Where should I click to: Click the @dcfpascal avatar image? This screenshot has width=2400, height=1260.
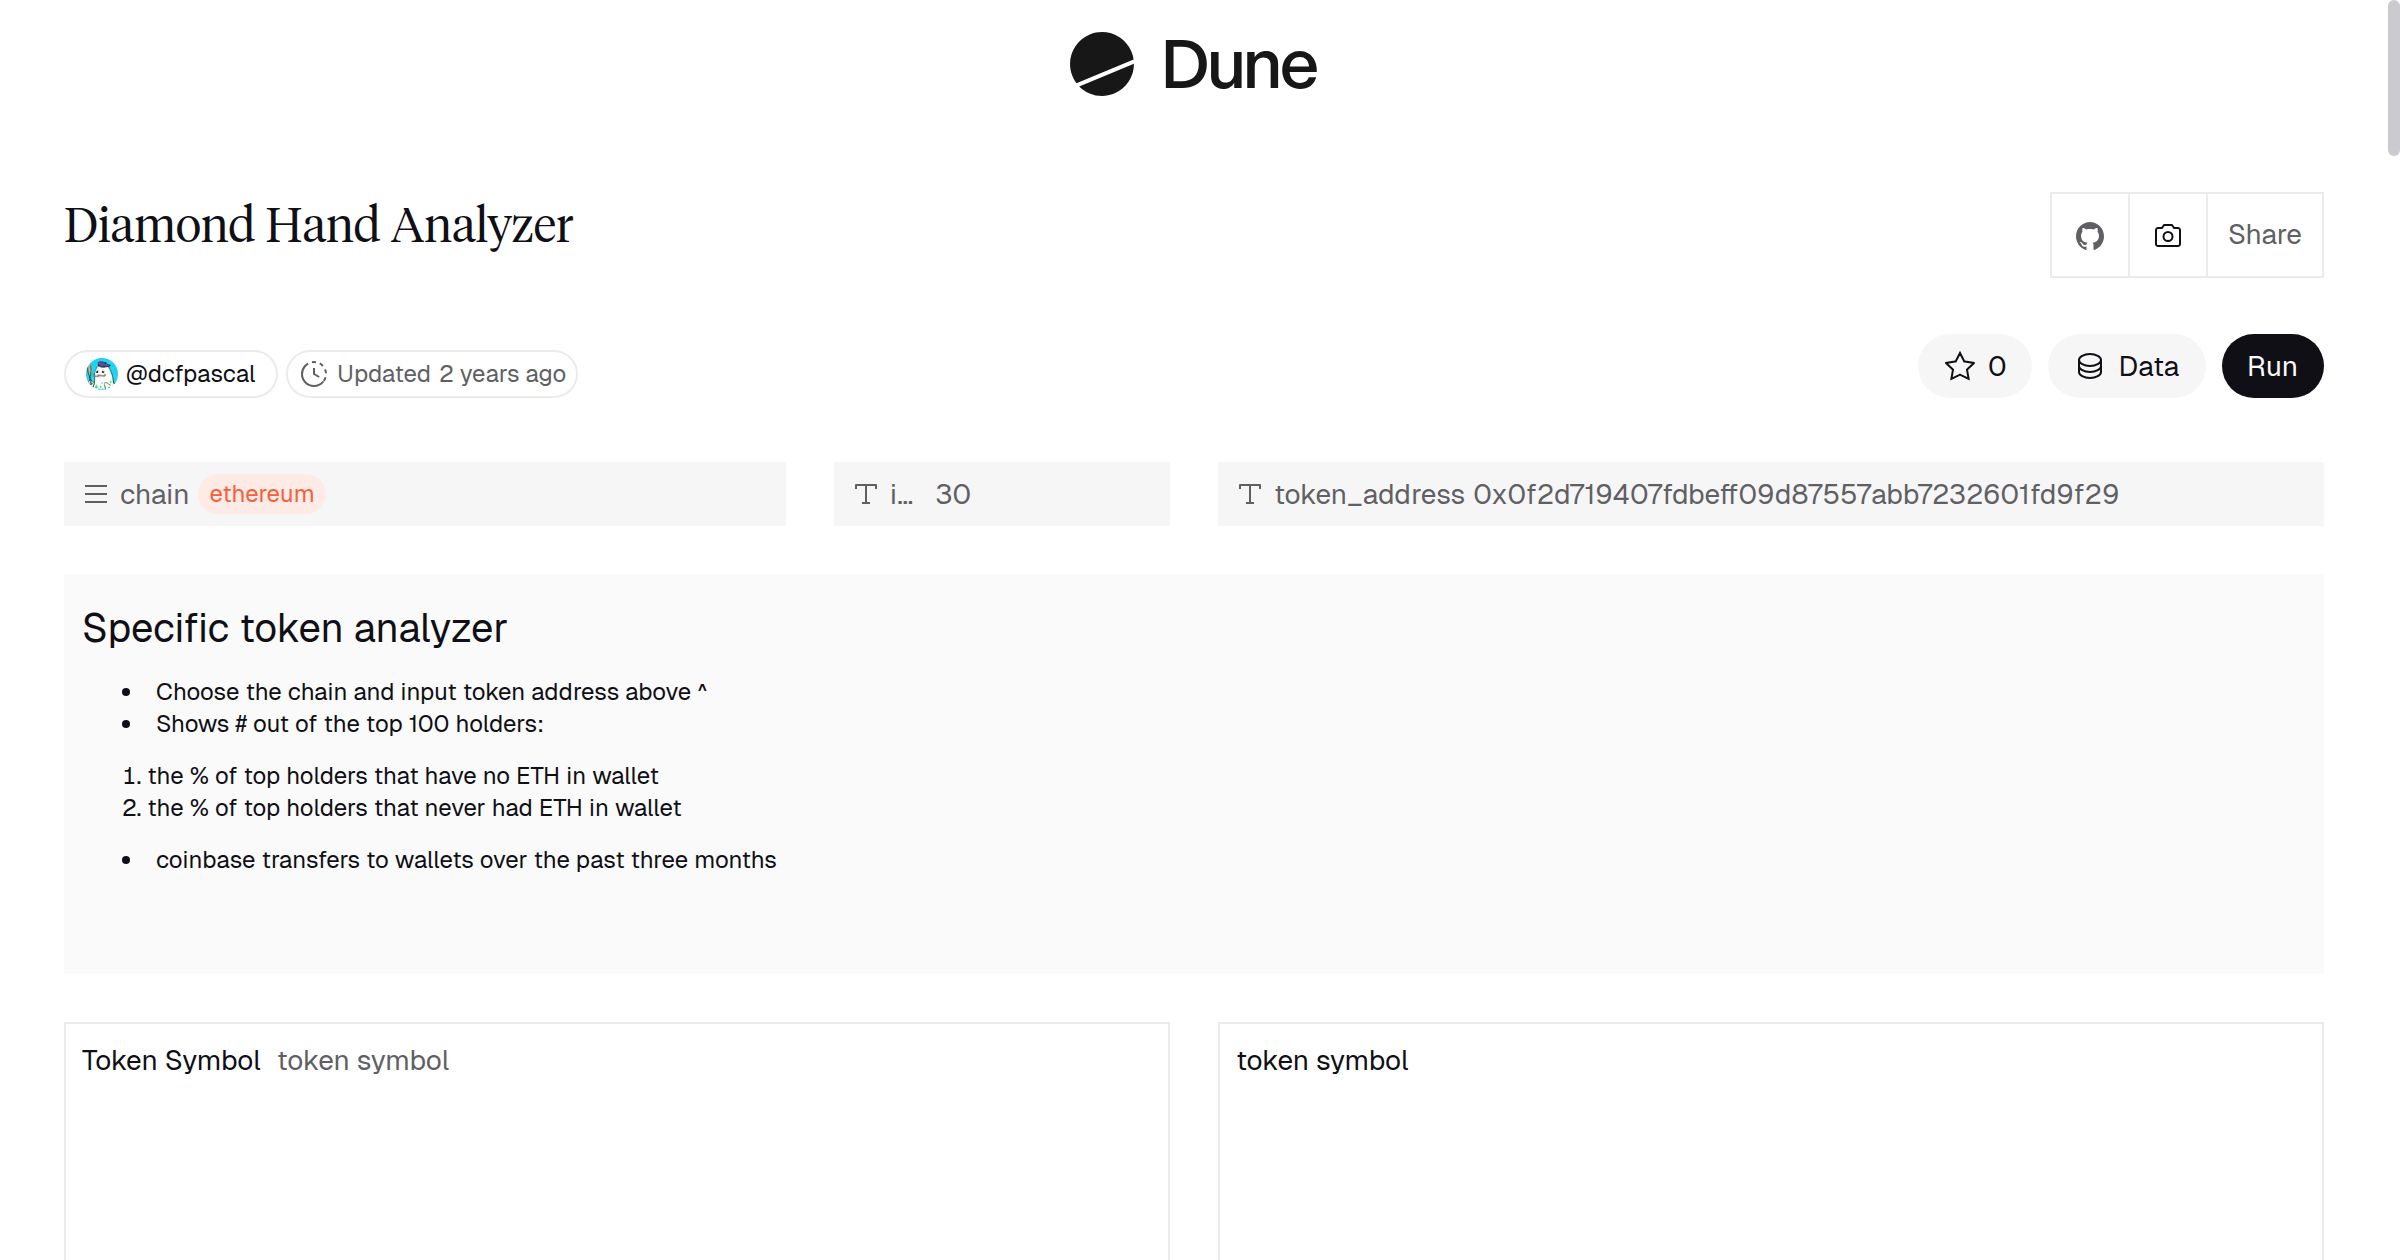101,373
